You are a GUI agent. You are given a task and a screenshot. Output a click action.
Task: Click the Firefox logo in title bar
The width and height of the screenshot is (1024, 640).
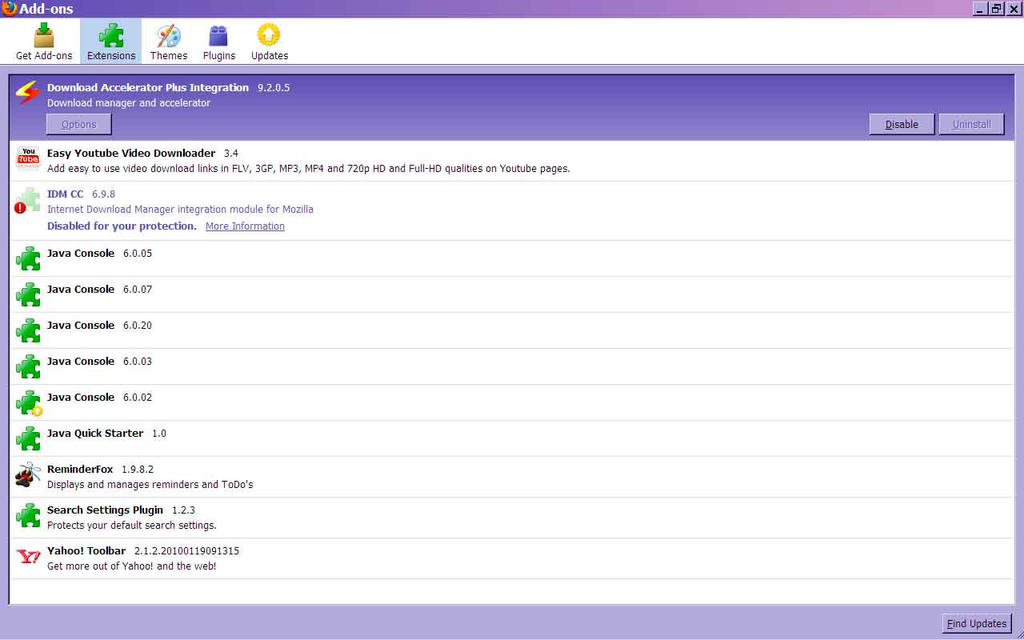point(8,8)
